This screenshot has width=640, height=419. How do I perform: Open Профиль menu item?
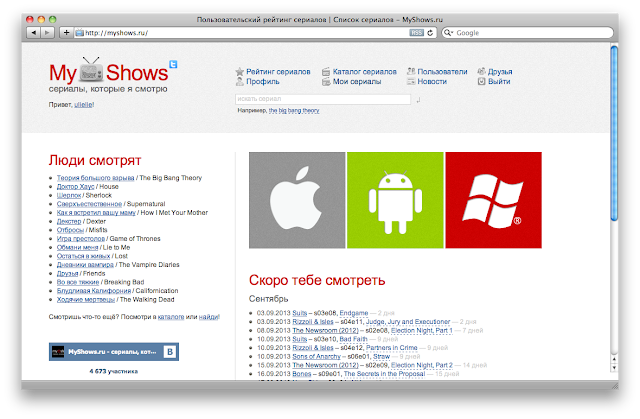(262, 81)
